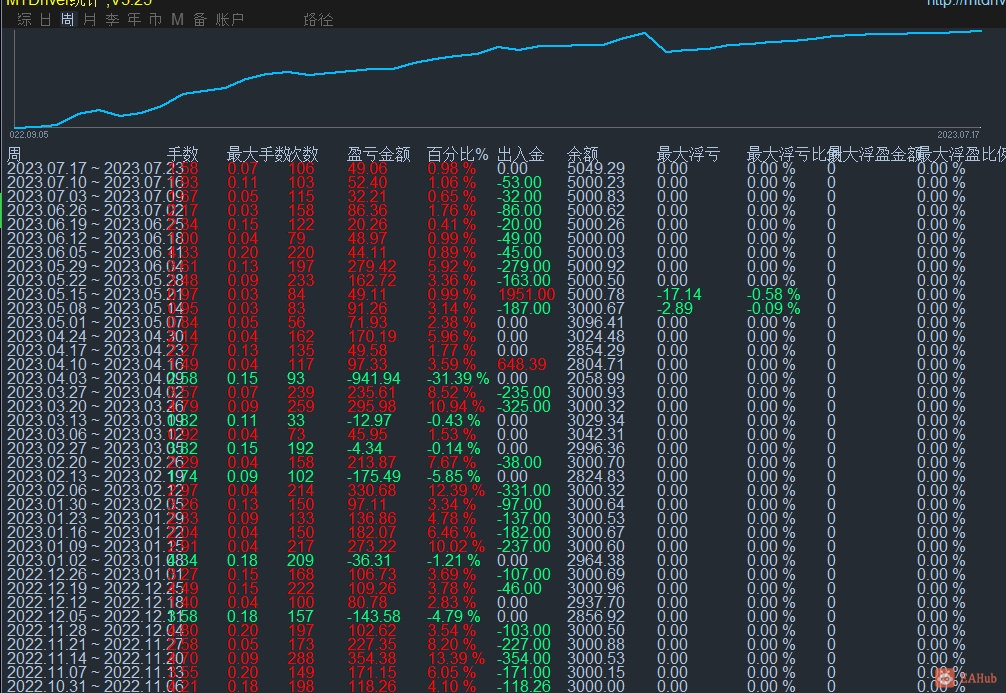Click the 余额 column header
This screenshot has height=693, width=1006.
[582, 154]
